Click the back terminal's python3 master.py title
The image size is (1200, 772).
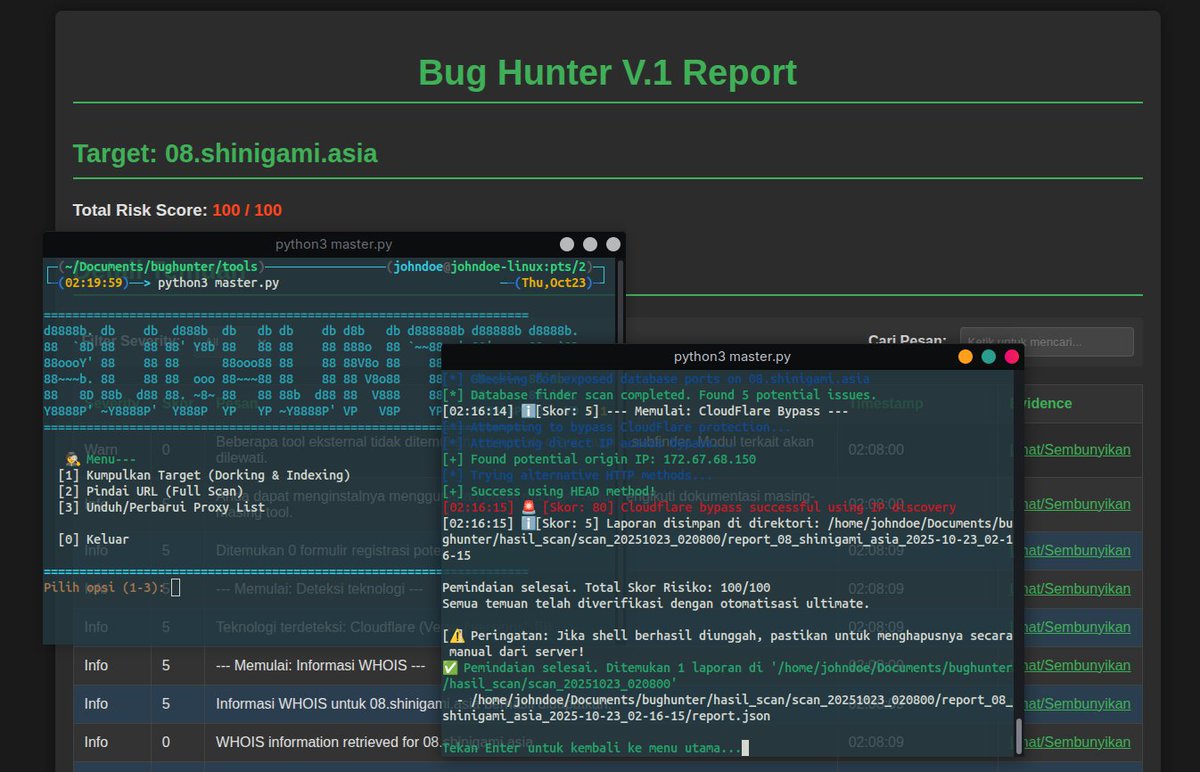click(x=334, y=244)
